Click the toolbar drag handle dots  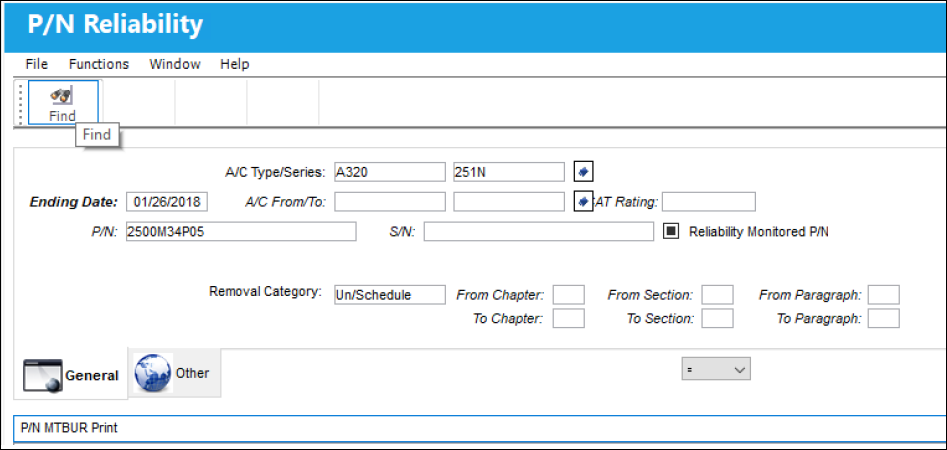pyautogui.click(x=21, y=103)
